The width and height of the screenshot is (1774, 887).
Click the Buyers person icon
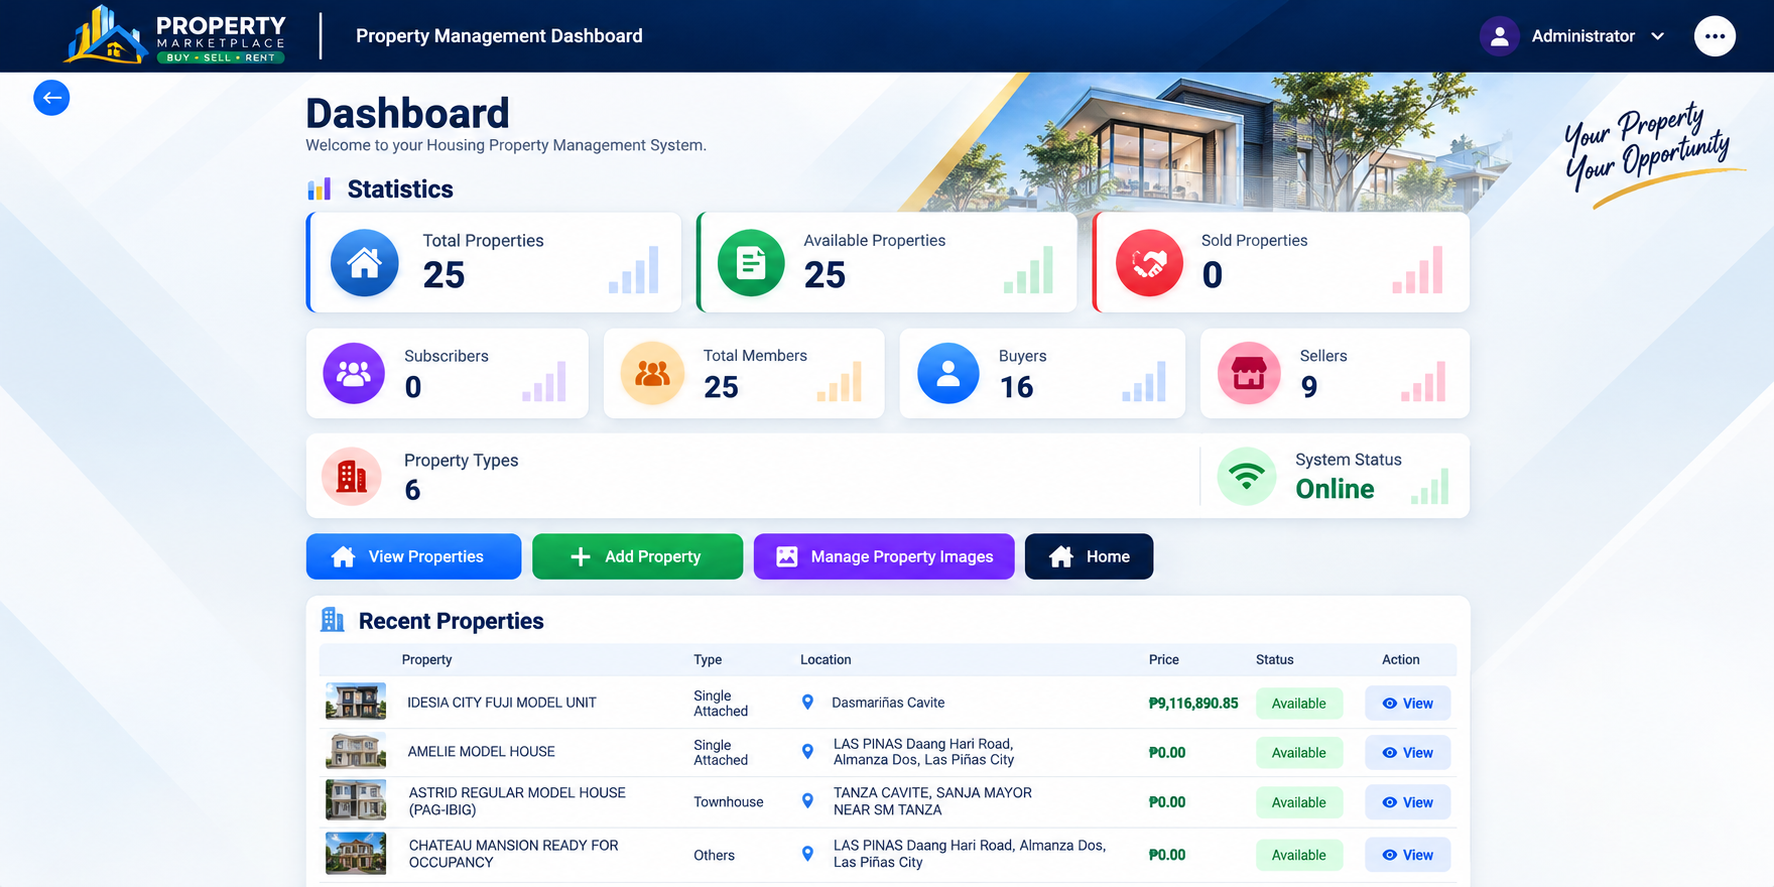[948, 373]
